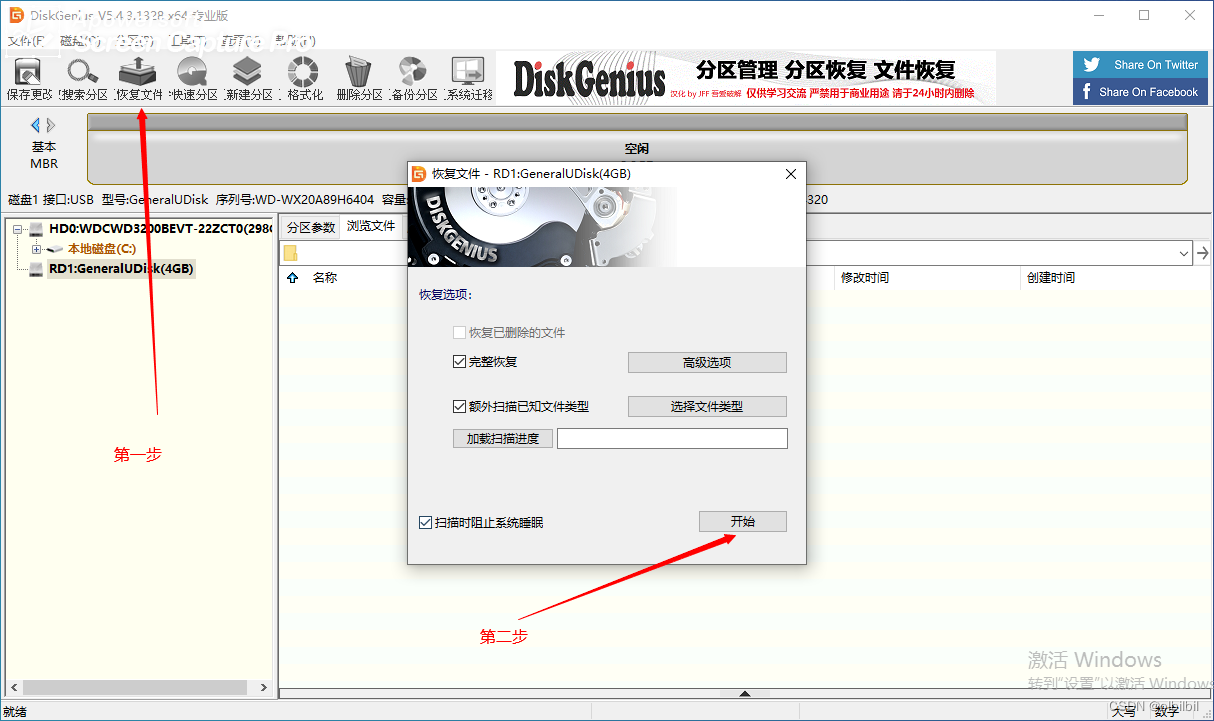Select HD0:WDCWD3200BEVT disk in the tree
1214x721 pixels.
point(160,229)
